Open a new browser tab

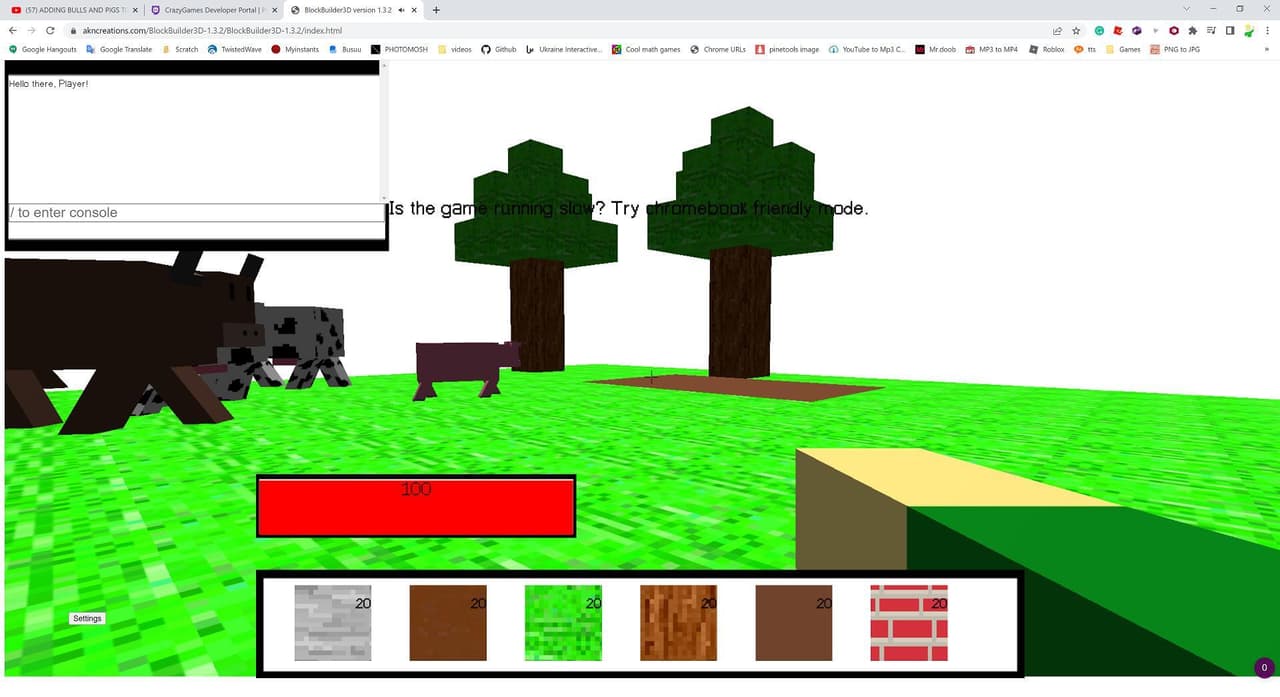tap(436, 10)
